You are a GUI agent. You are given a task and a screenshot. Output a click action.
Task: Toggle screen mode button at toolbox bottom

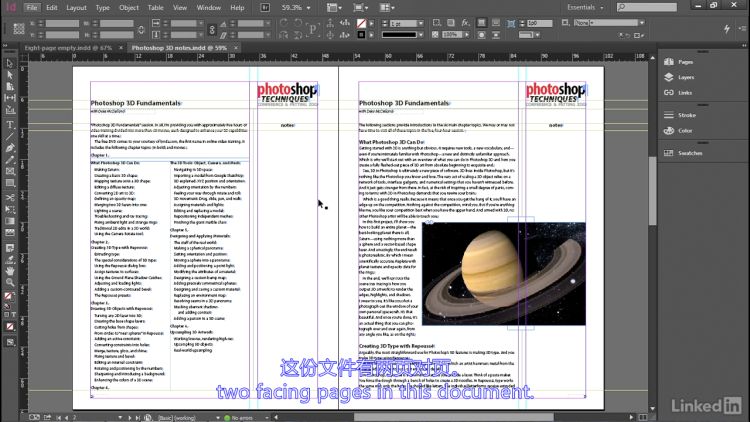click(x=10, y=343)
